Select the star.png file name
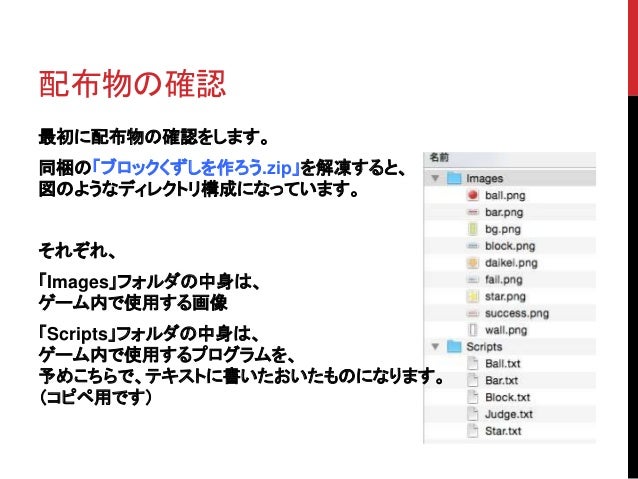The height and width of the screenshot is (479, 638). 505,297
